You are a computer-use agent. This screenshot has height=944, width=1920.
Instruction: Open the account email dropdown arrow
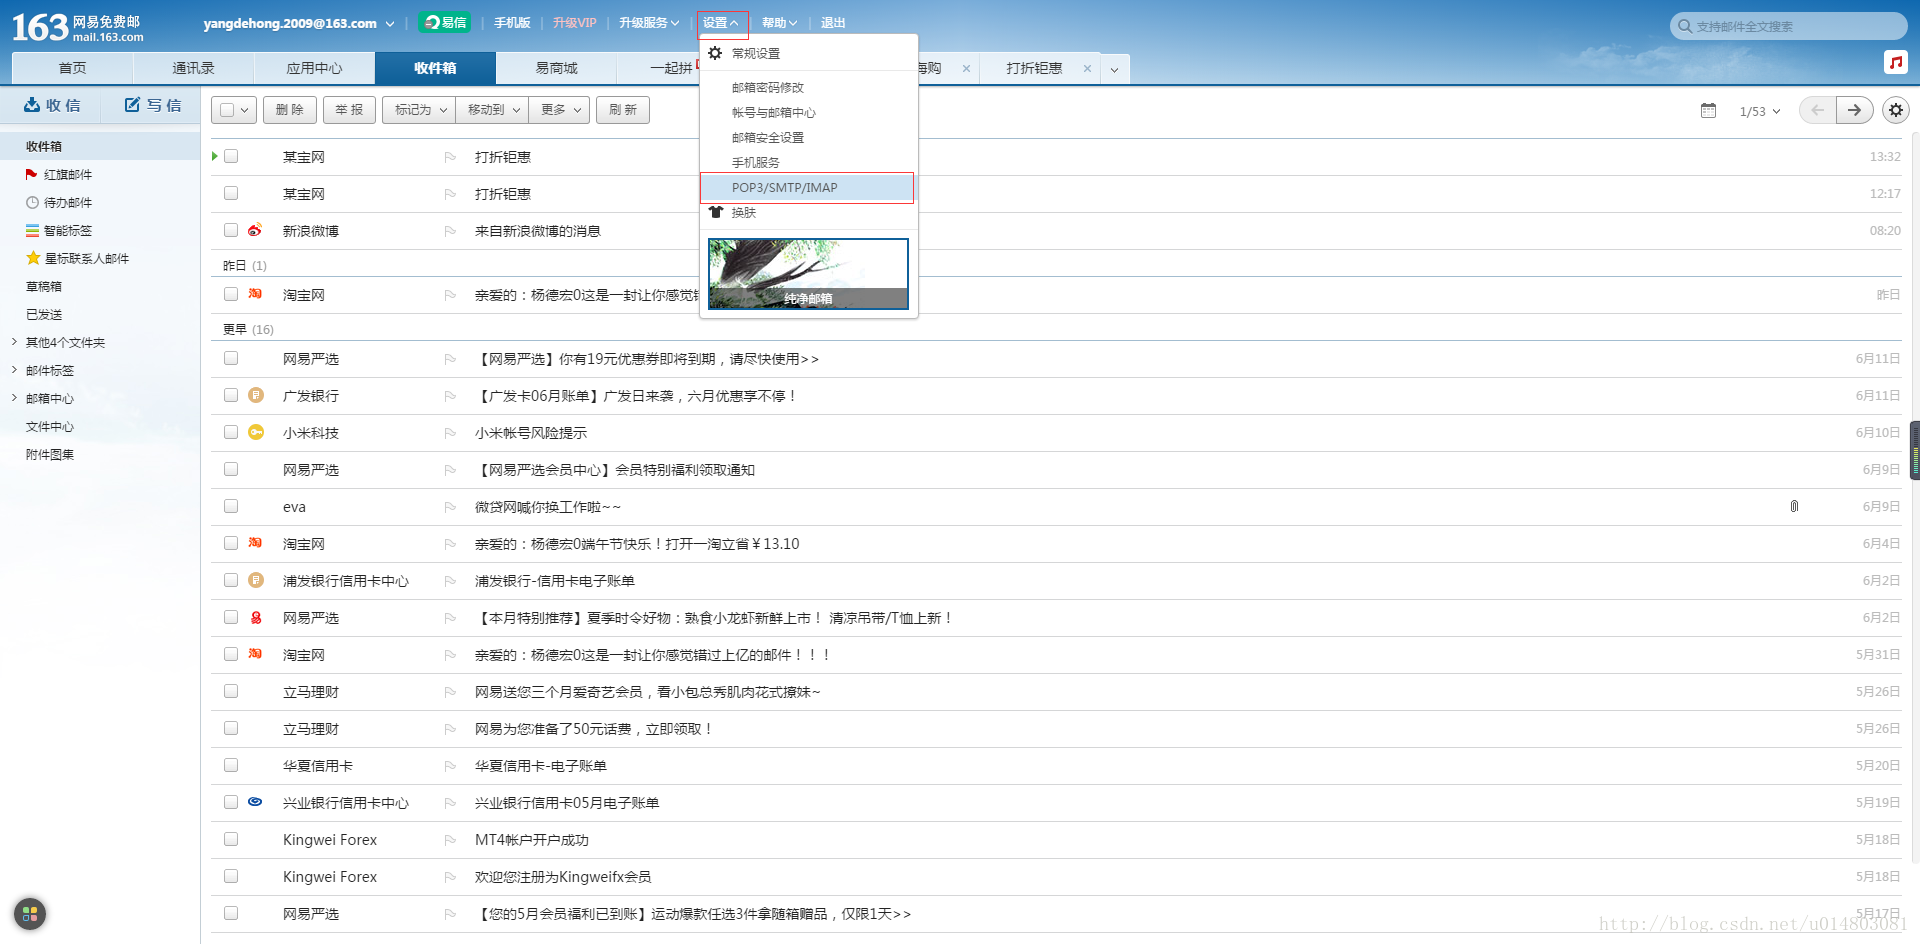point(390,24)
